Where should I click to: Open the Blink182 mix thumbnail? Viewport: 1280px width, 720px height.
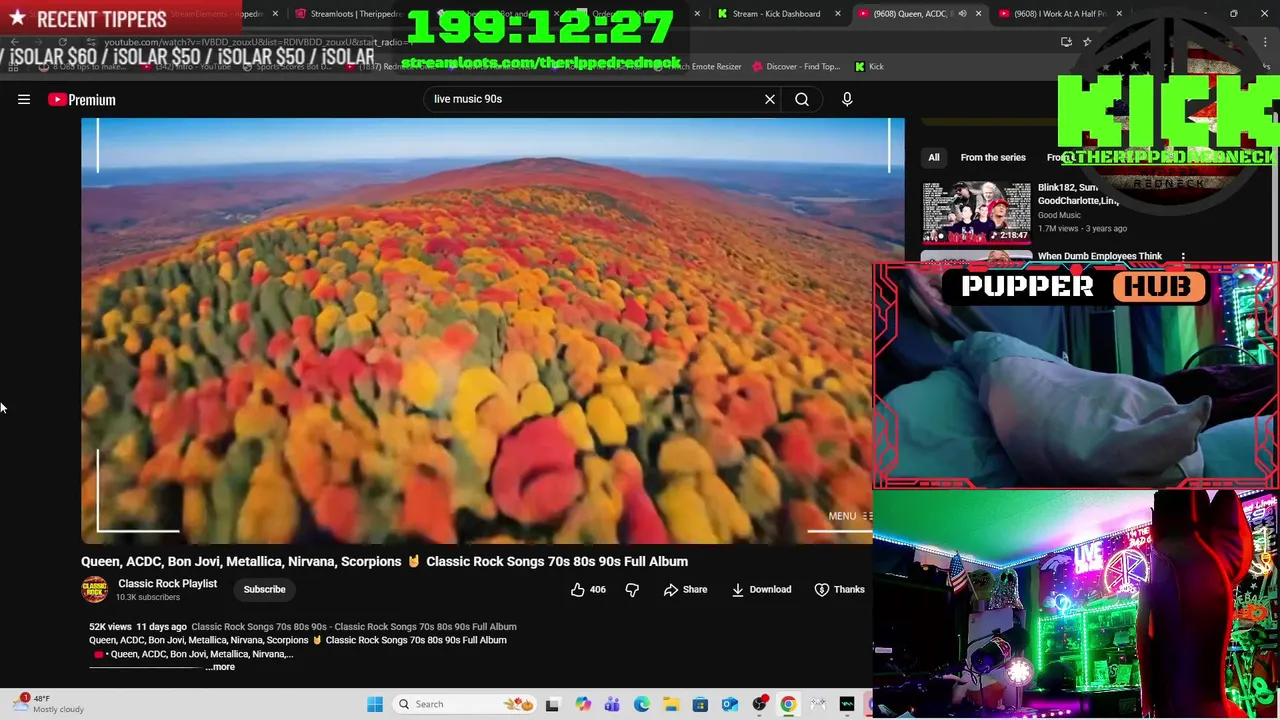coord(976,213)
